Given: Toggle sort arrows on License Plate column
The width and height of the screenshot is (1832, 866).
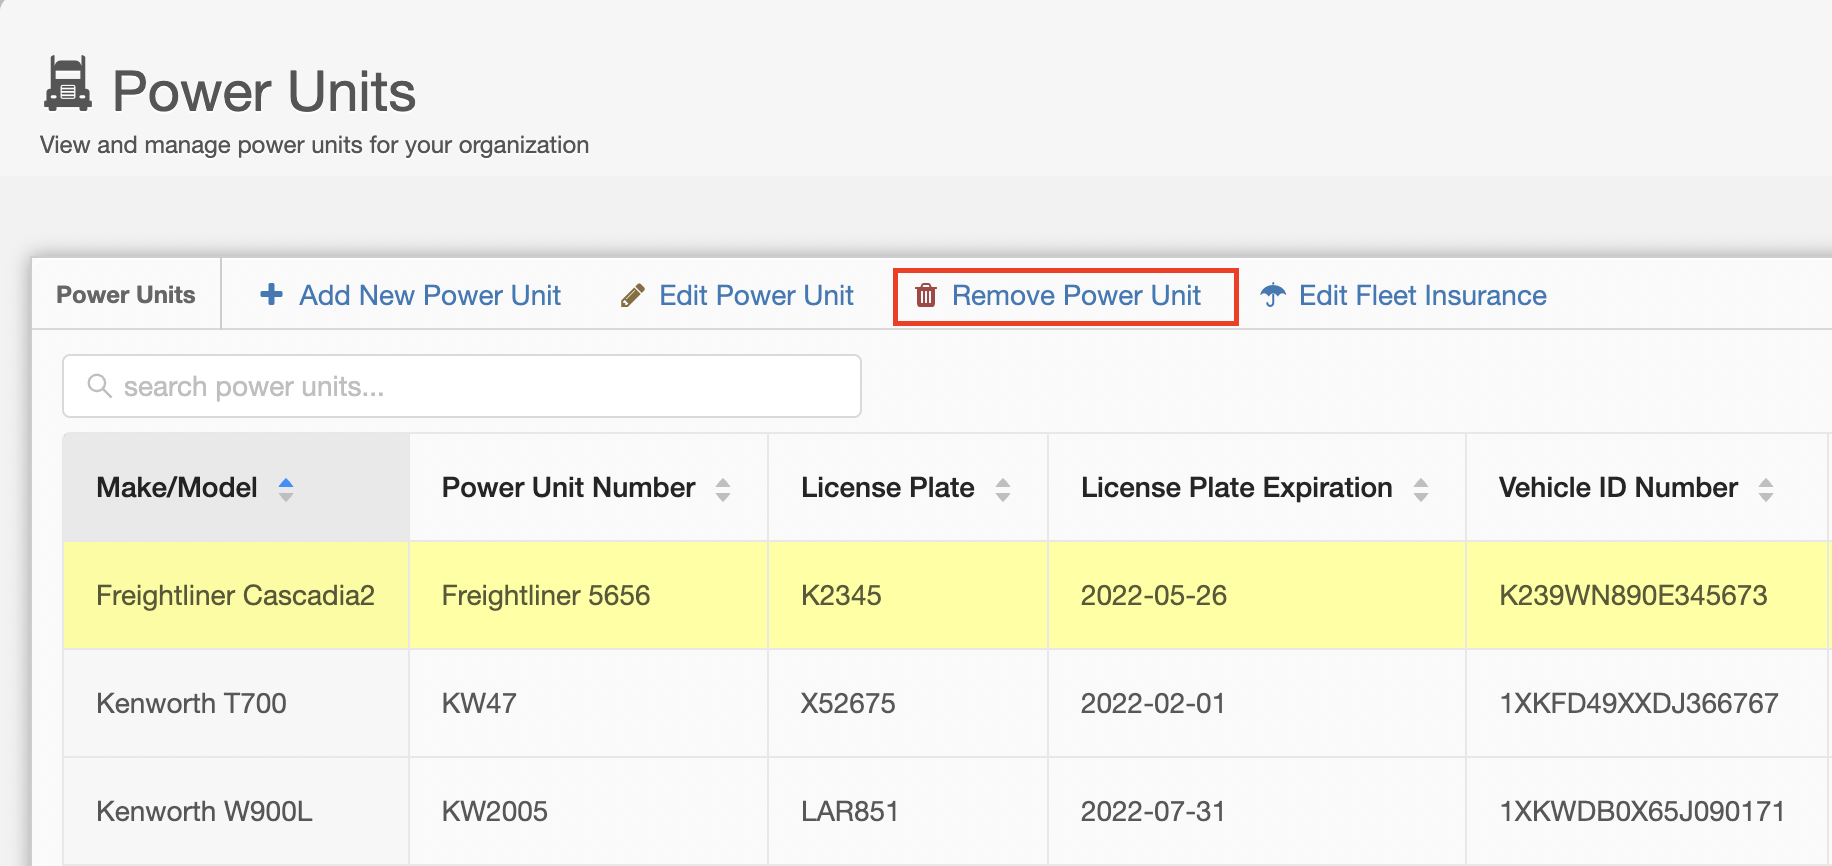Looking at the screenshot, I should tap(1003, 489).
